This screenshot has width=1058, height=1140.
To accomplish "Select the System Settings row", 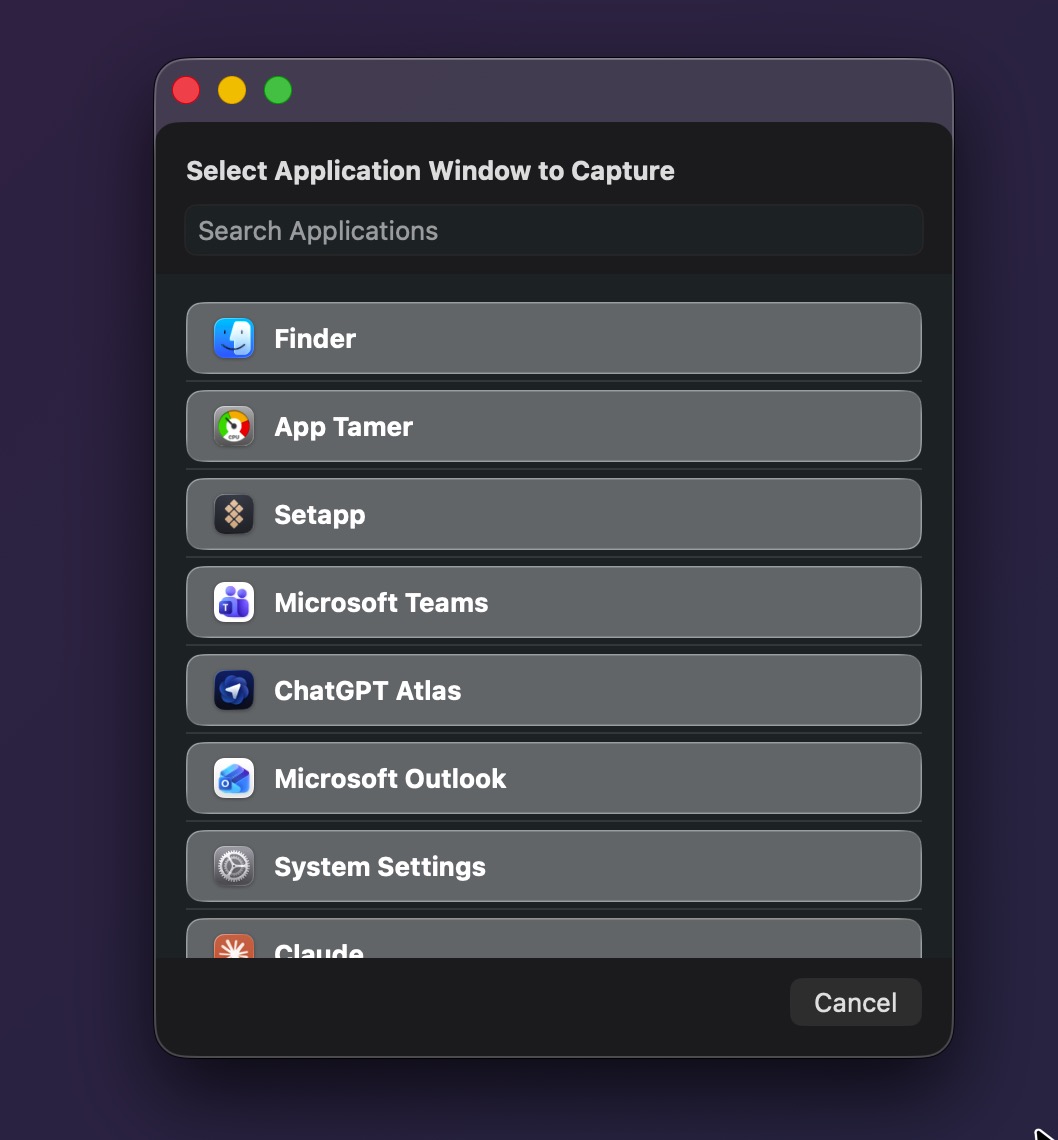I will click(553, 866).
